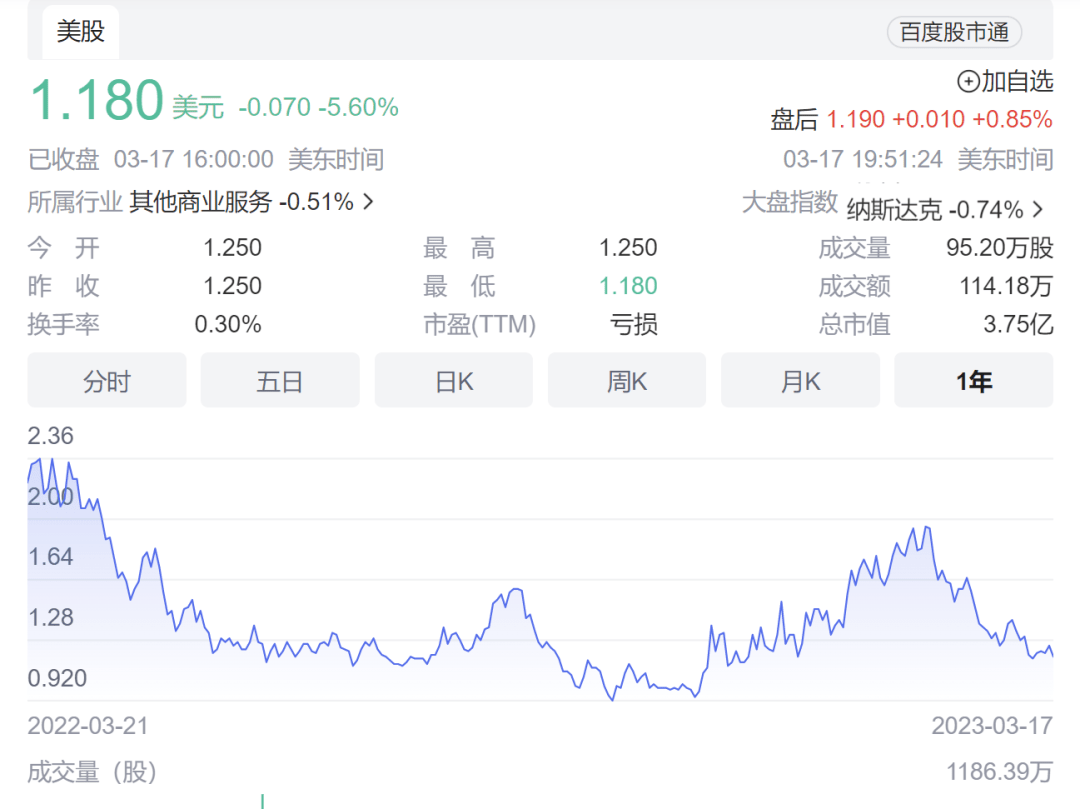Expand the chevron after 其他商业服务 -0.51%

pos(368,202)
